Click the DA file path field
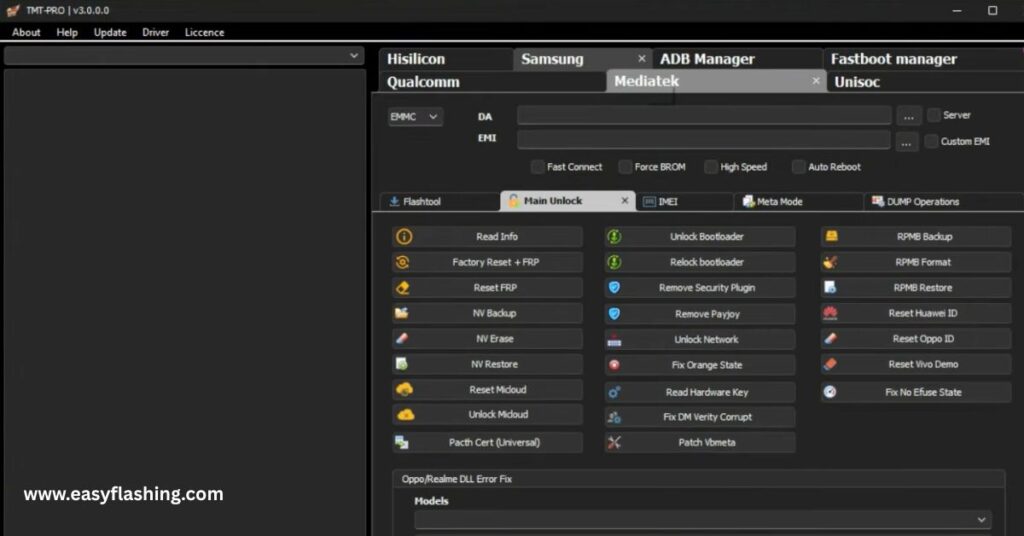Viewport: 1024px width, 536px height. coord(704,116)
